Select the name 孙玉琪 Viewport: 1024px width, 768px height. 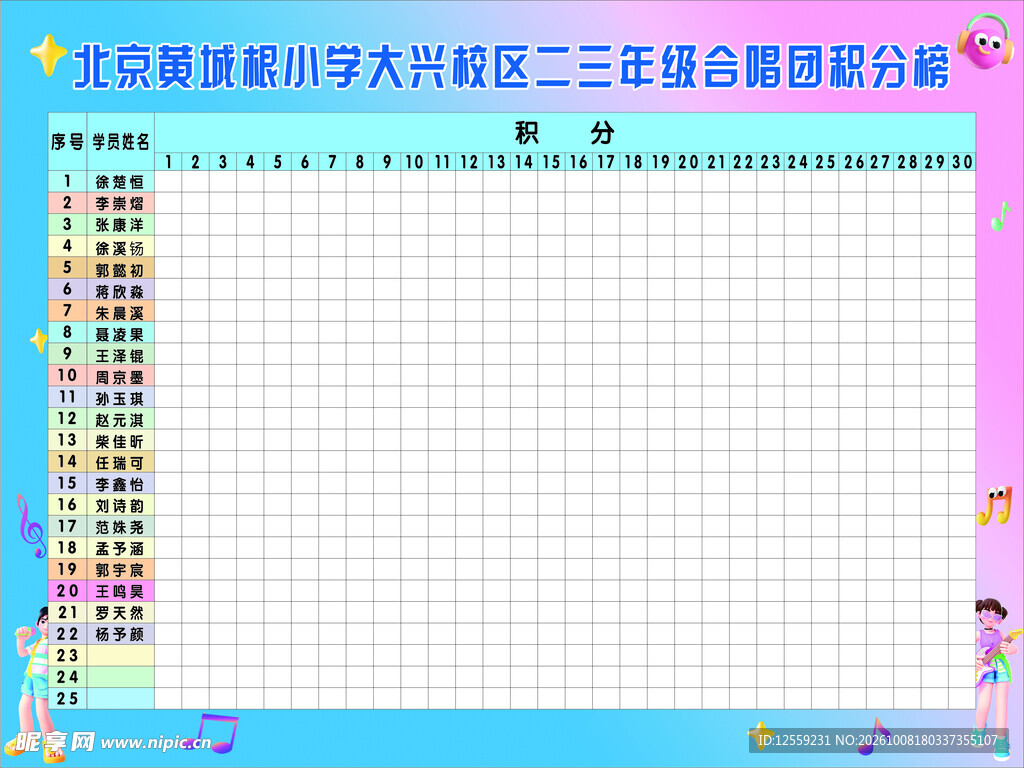(120, 398)
